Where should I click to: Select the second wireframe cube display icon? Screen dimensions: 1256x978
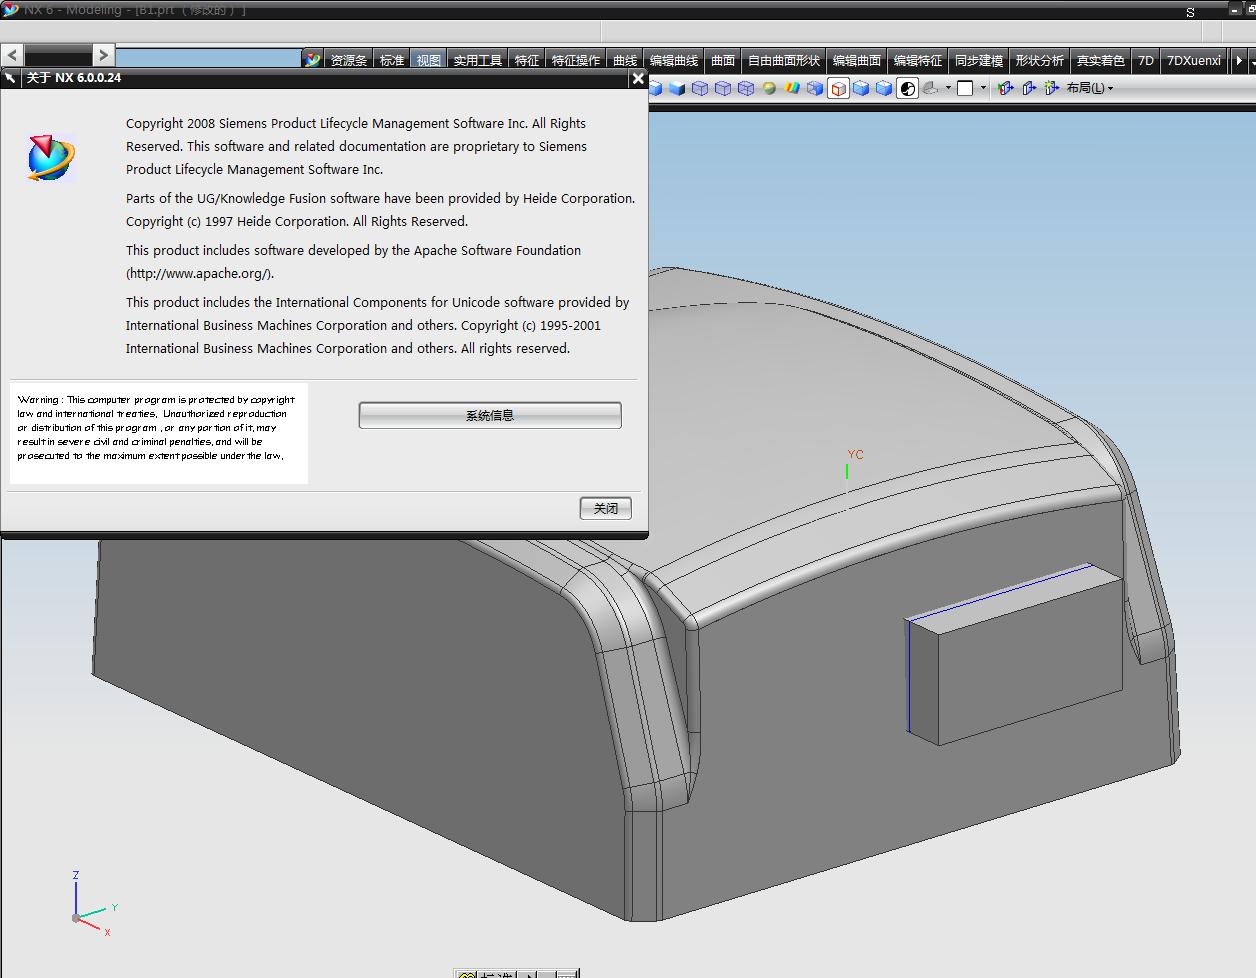point(723,88)
